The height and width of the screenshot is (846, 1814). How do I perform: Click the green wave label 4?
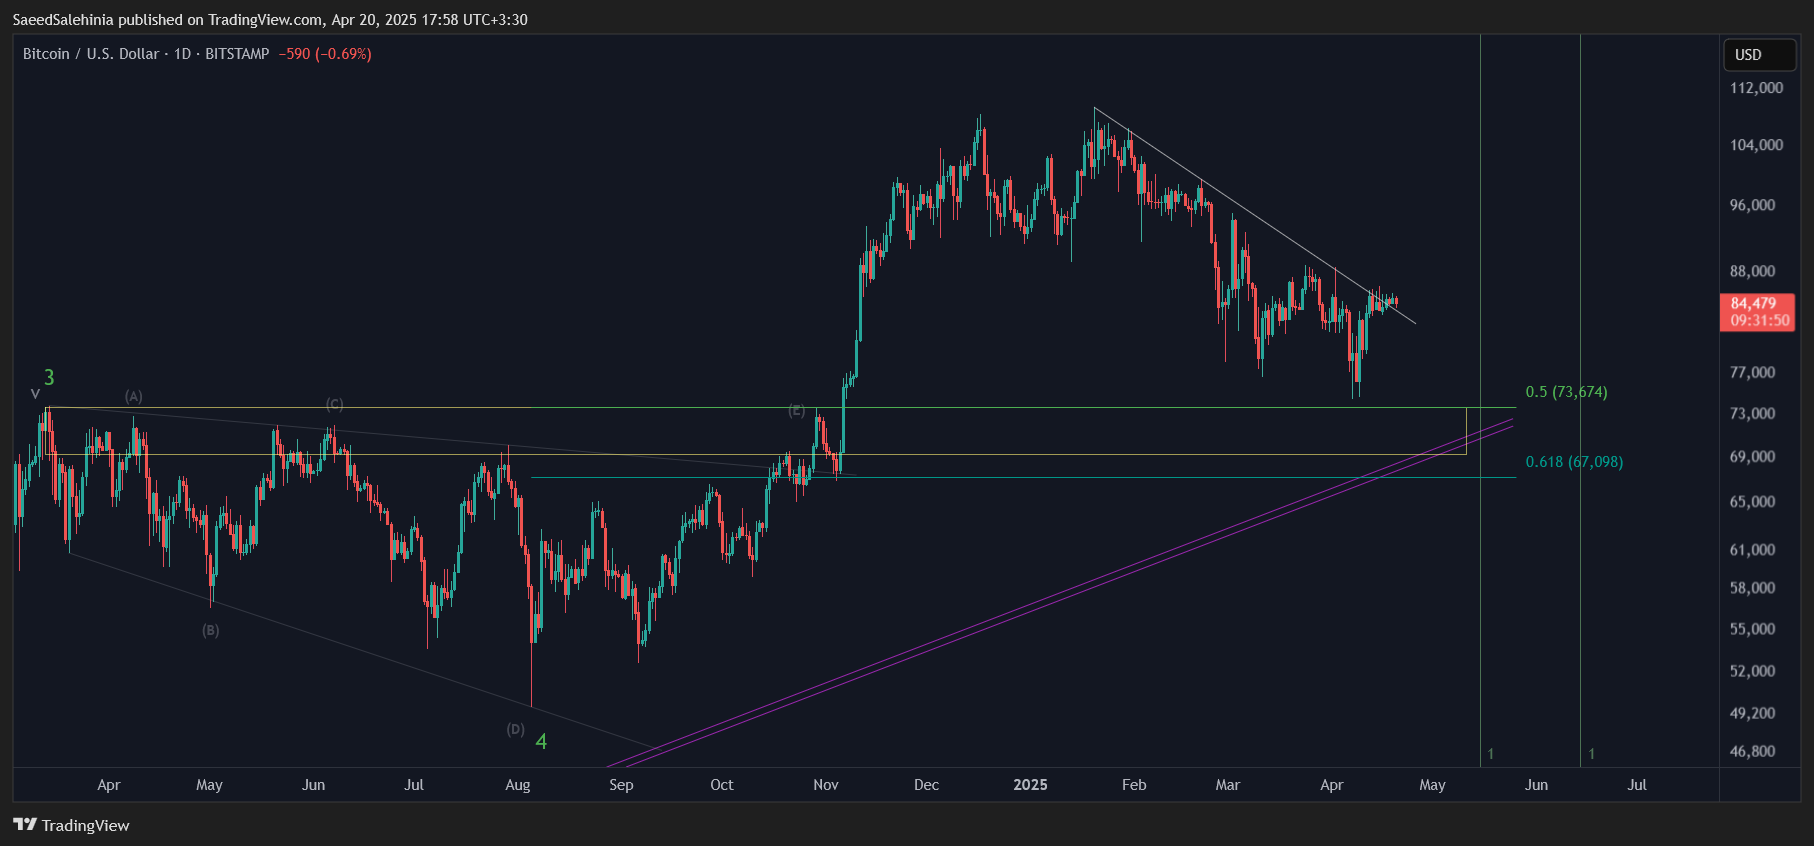point(541,741)
